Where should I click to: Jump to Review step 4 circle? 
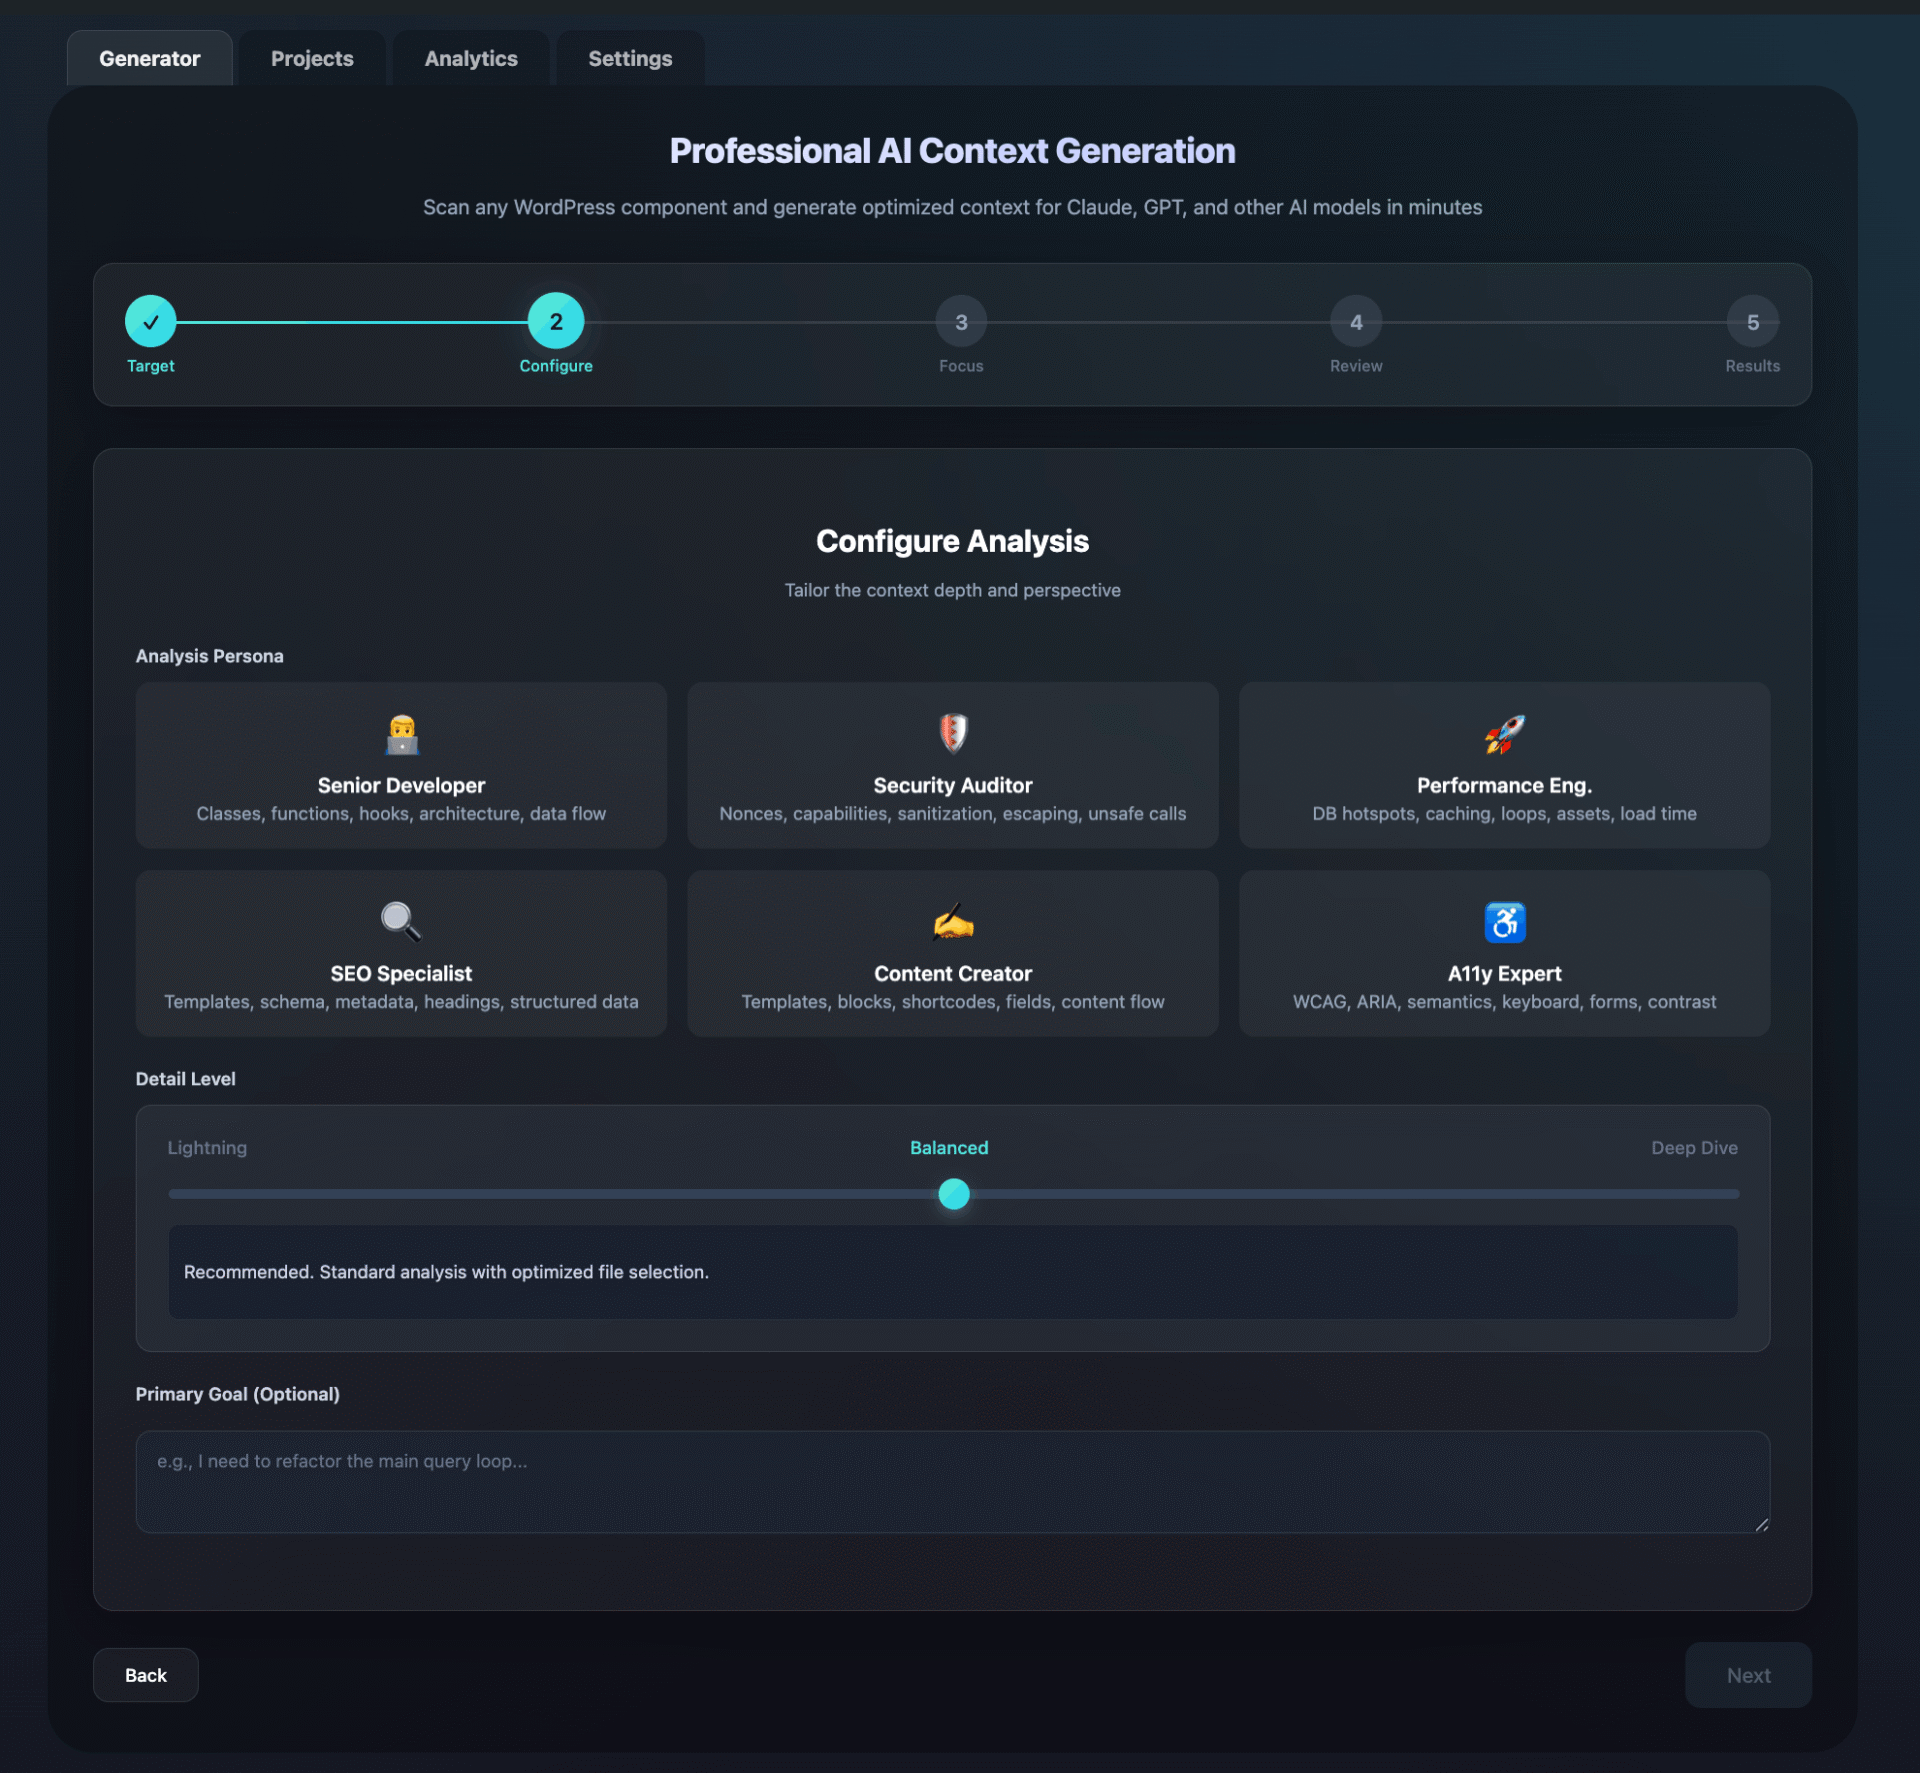pos(1356,322)
